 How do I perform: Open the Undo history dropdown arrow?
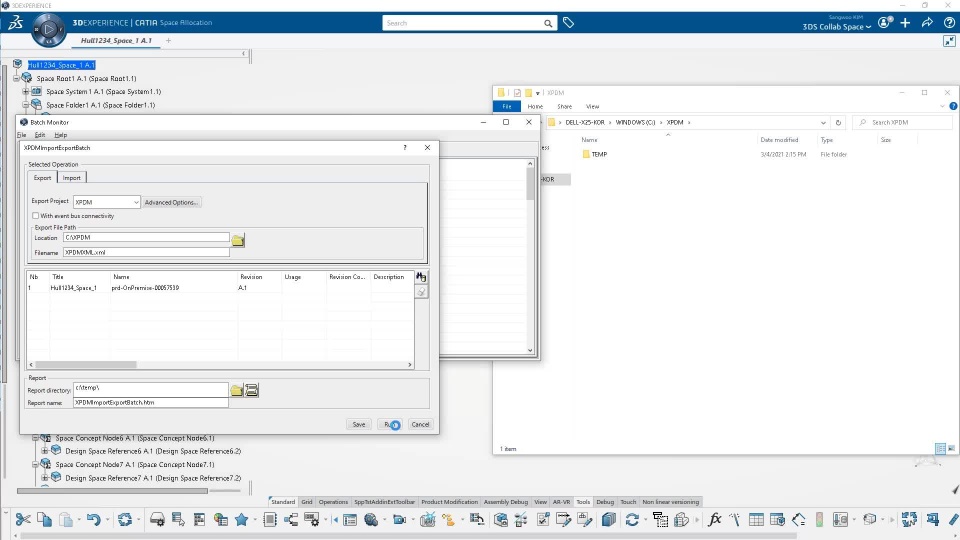[x=107, y=520]
